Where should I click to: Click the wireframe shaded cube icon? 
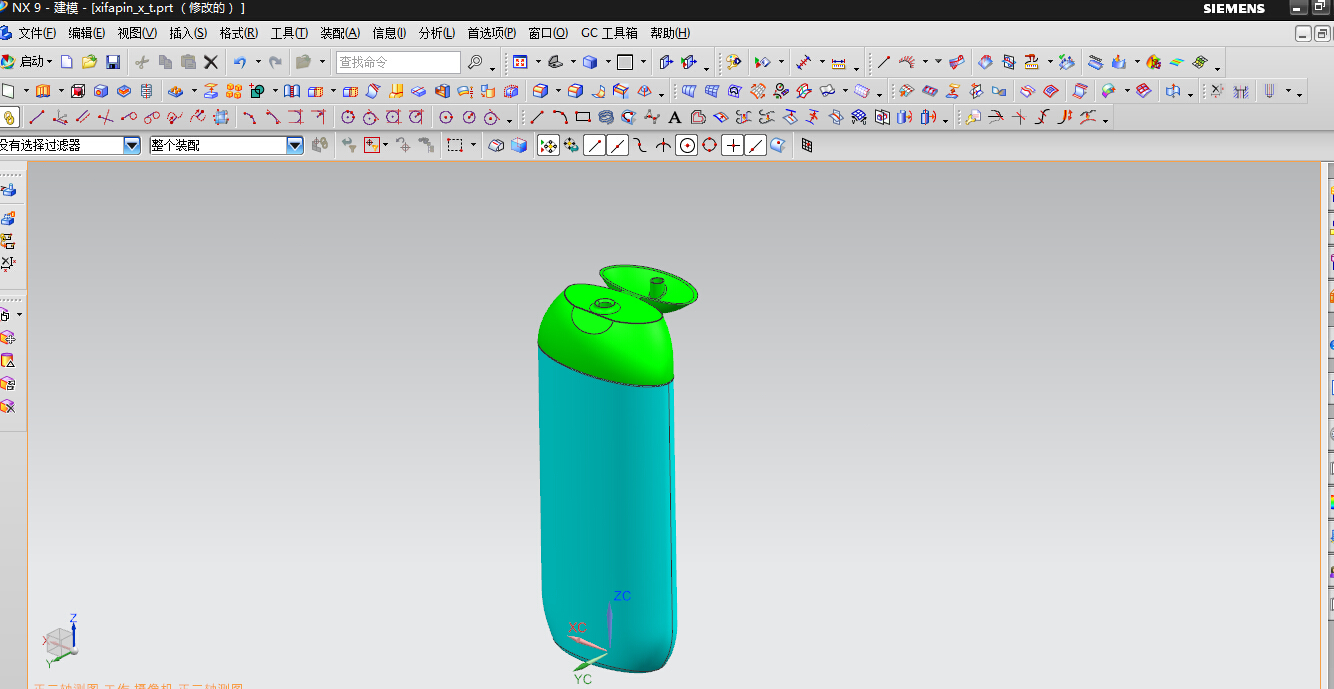coord(496,145)
